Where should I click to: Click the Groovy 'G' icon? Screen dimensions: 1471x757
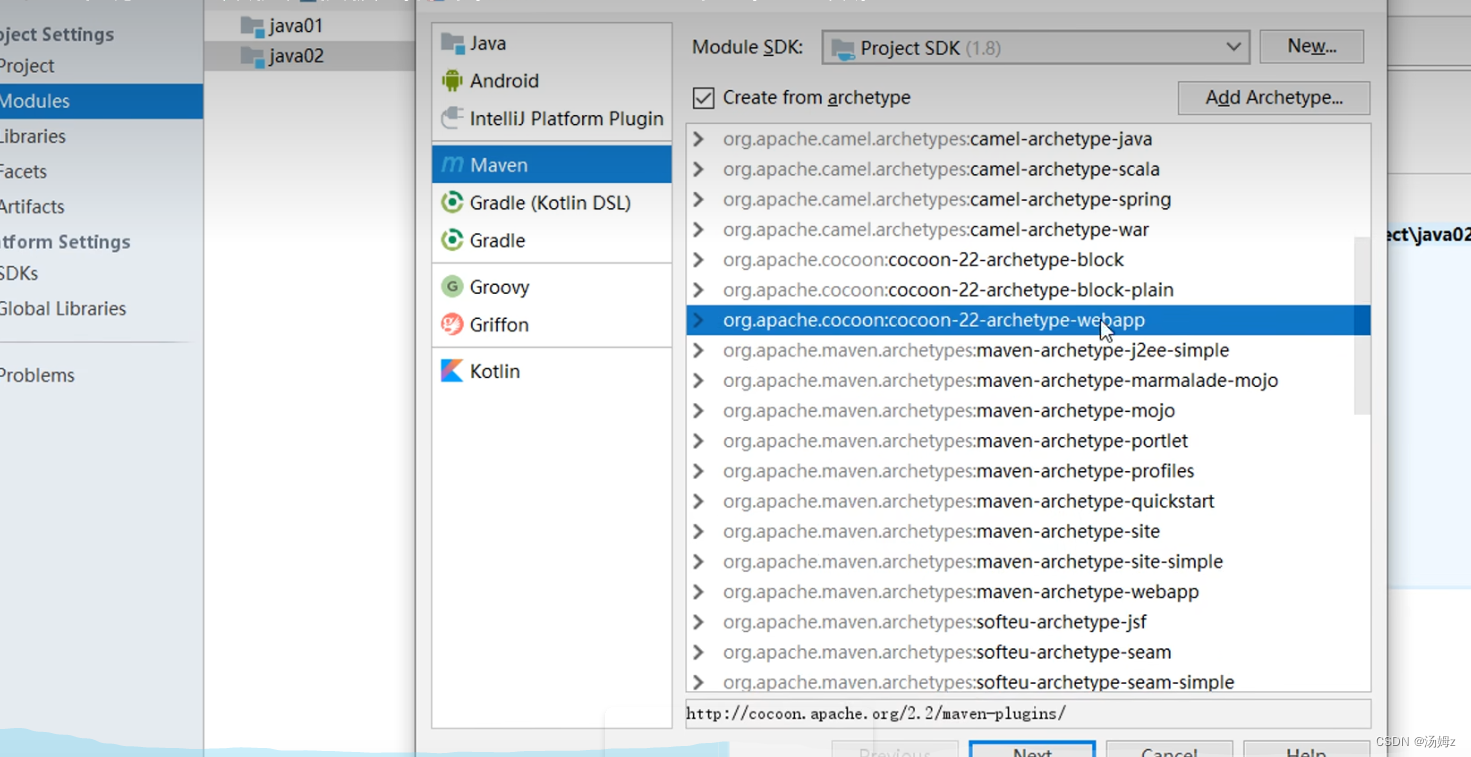452,287
